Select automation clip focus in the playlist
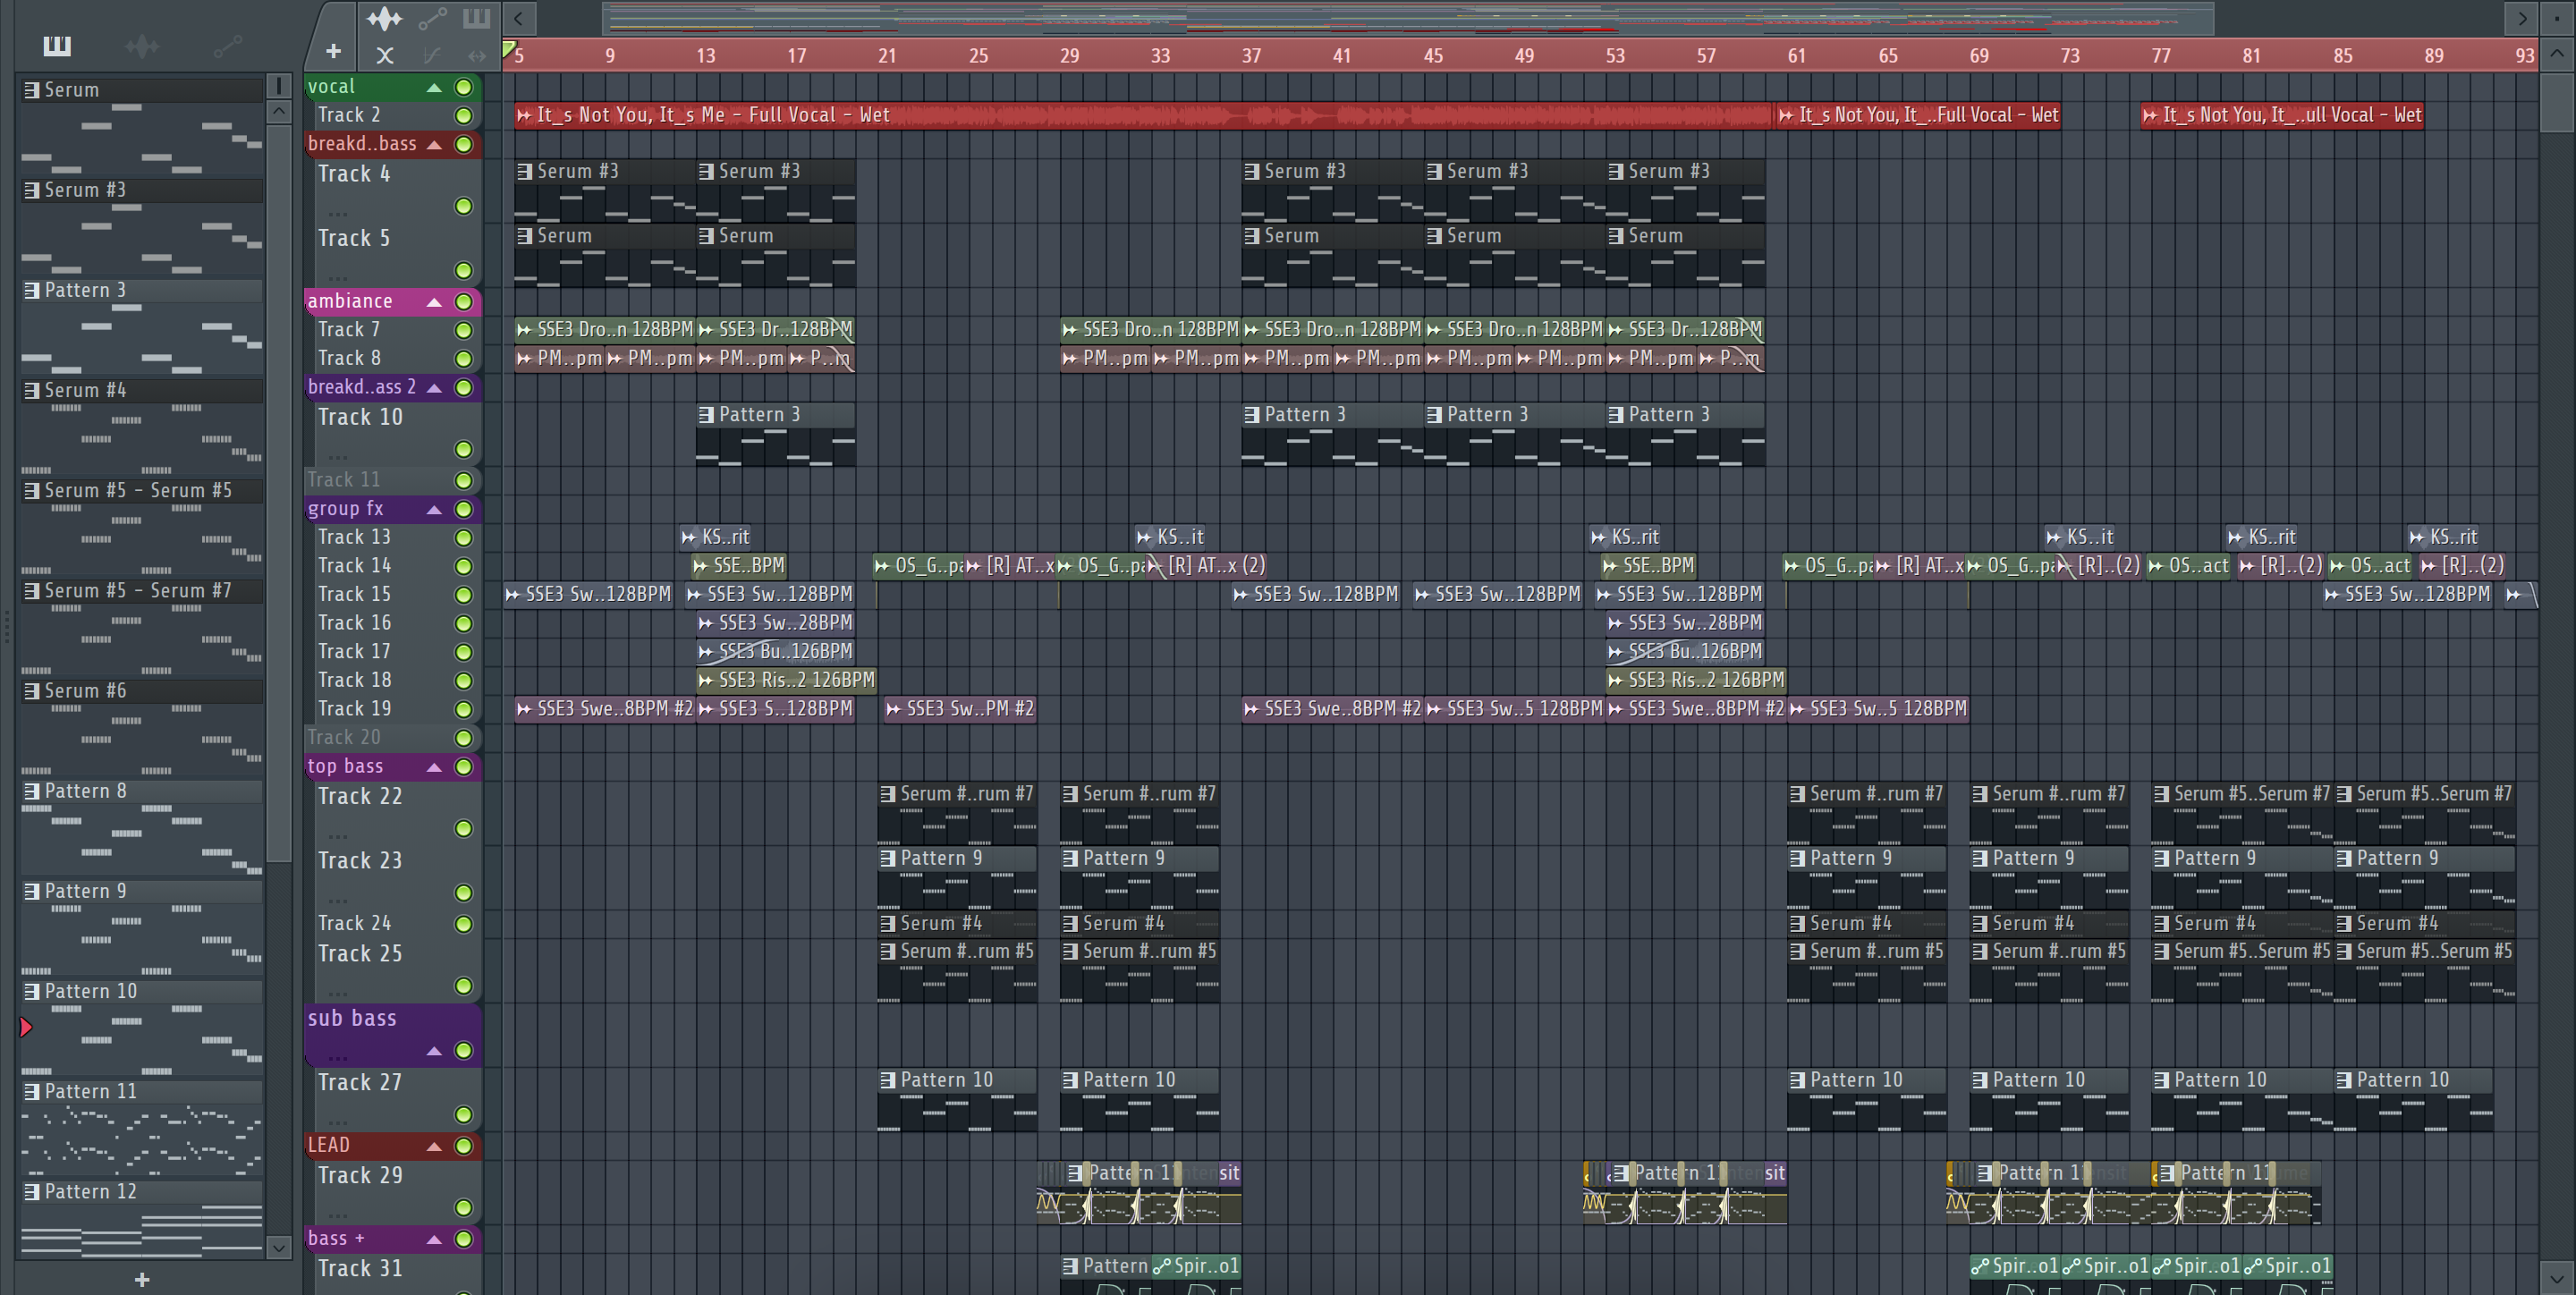The width and height of the screenshot is (2576, 1295). [x=432, y=18]
